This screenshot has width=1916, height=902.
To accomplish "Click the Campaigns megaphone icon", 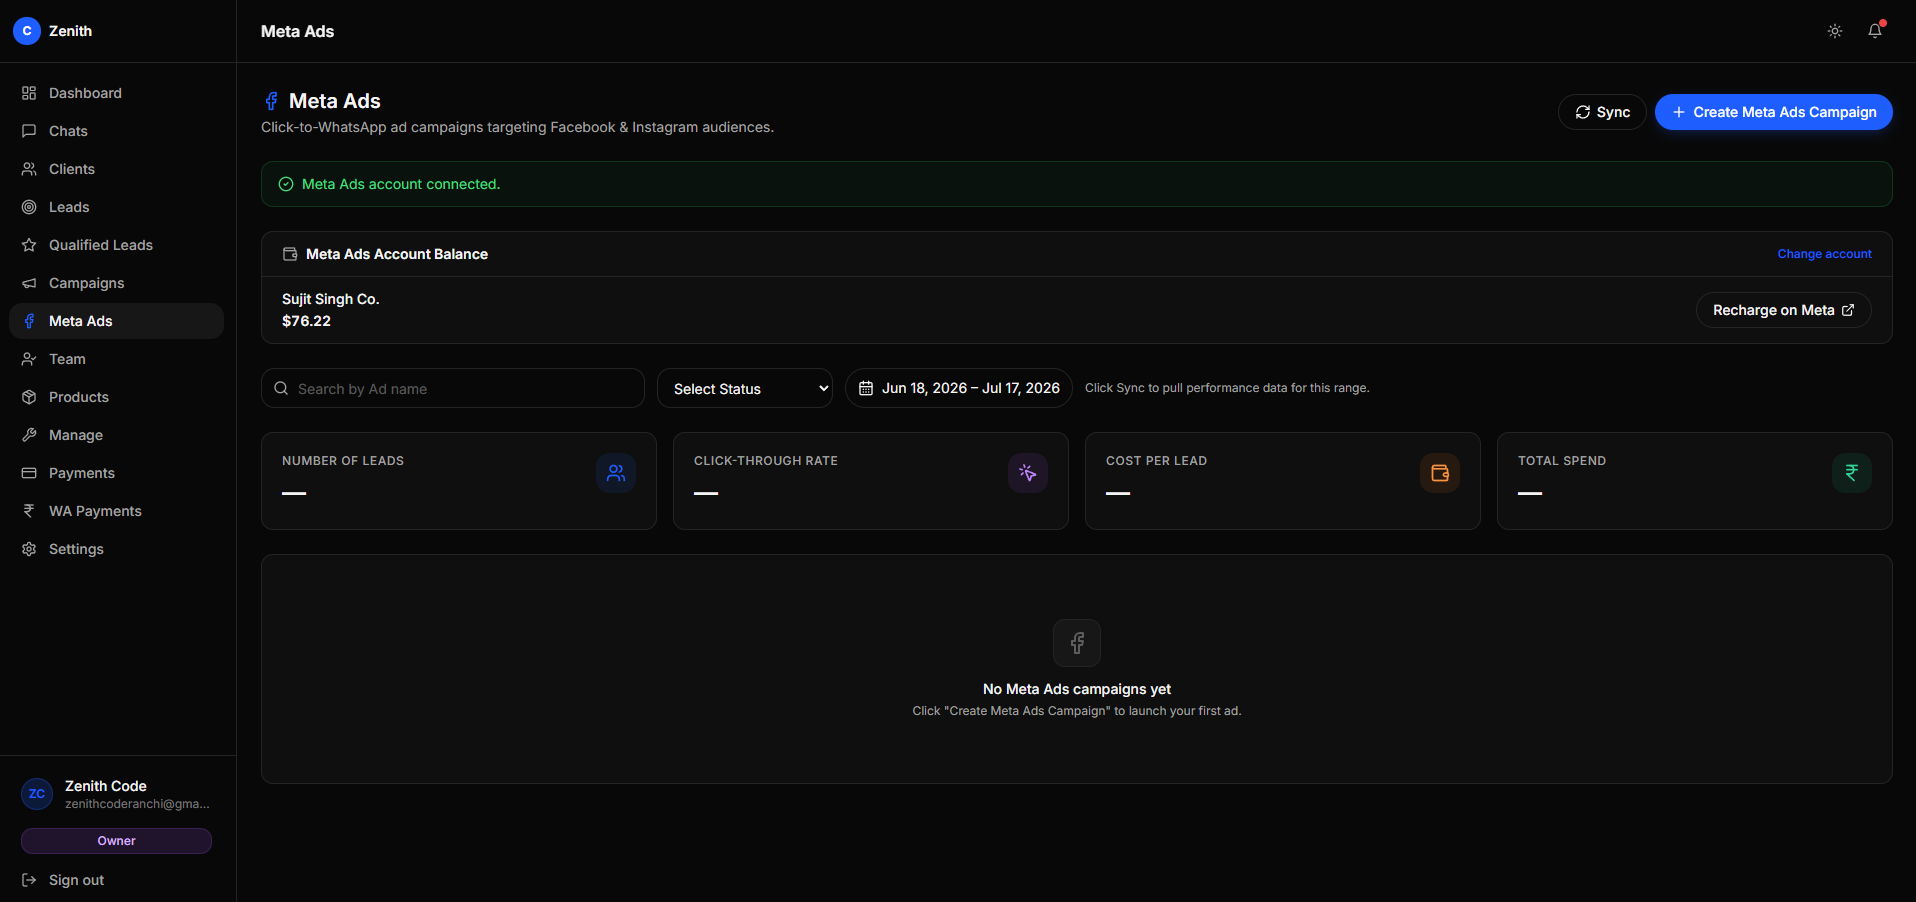I will point(29,283).
